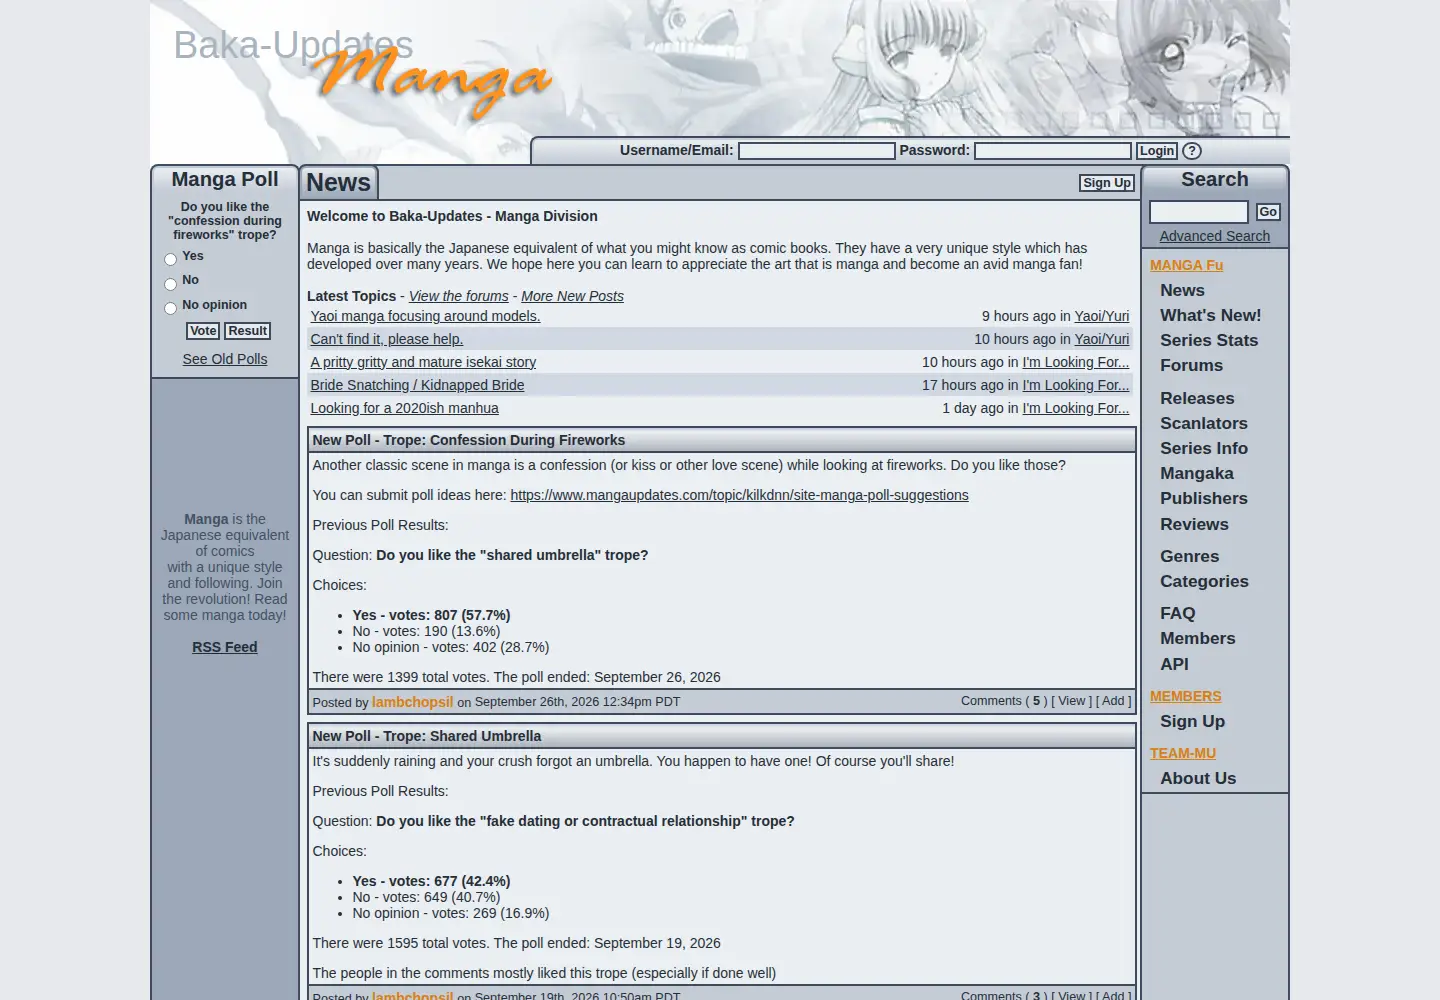
Task: Open the RSS Feed link
Action: pyautogui.click(x=225, y=647)
